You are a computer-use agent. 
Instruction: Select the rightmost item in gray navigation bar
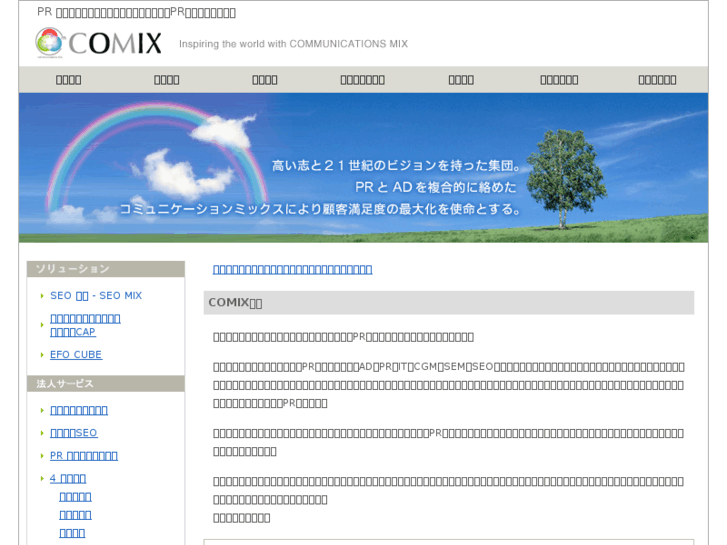click(x=657, y=80)
